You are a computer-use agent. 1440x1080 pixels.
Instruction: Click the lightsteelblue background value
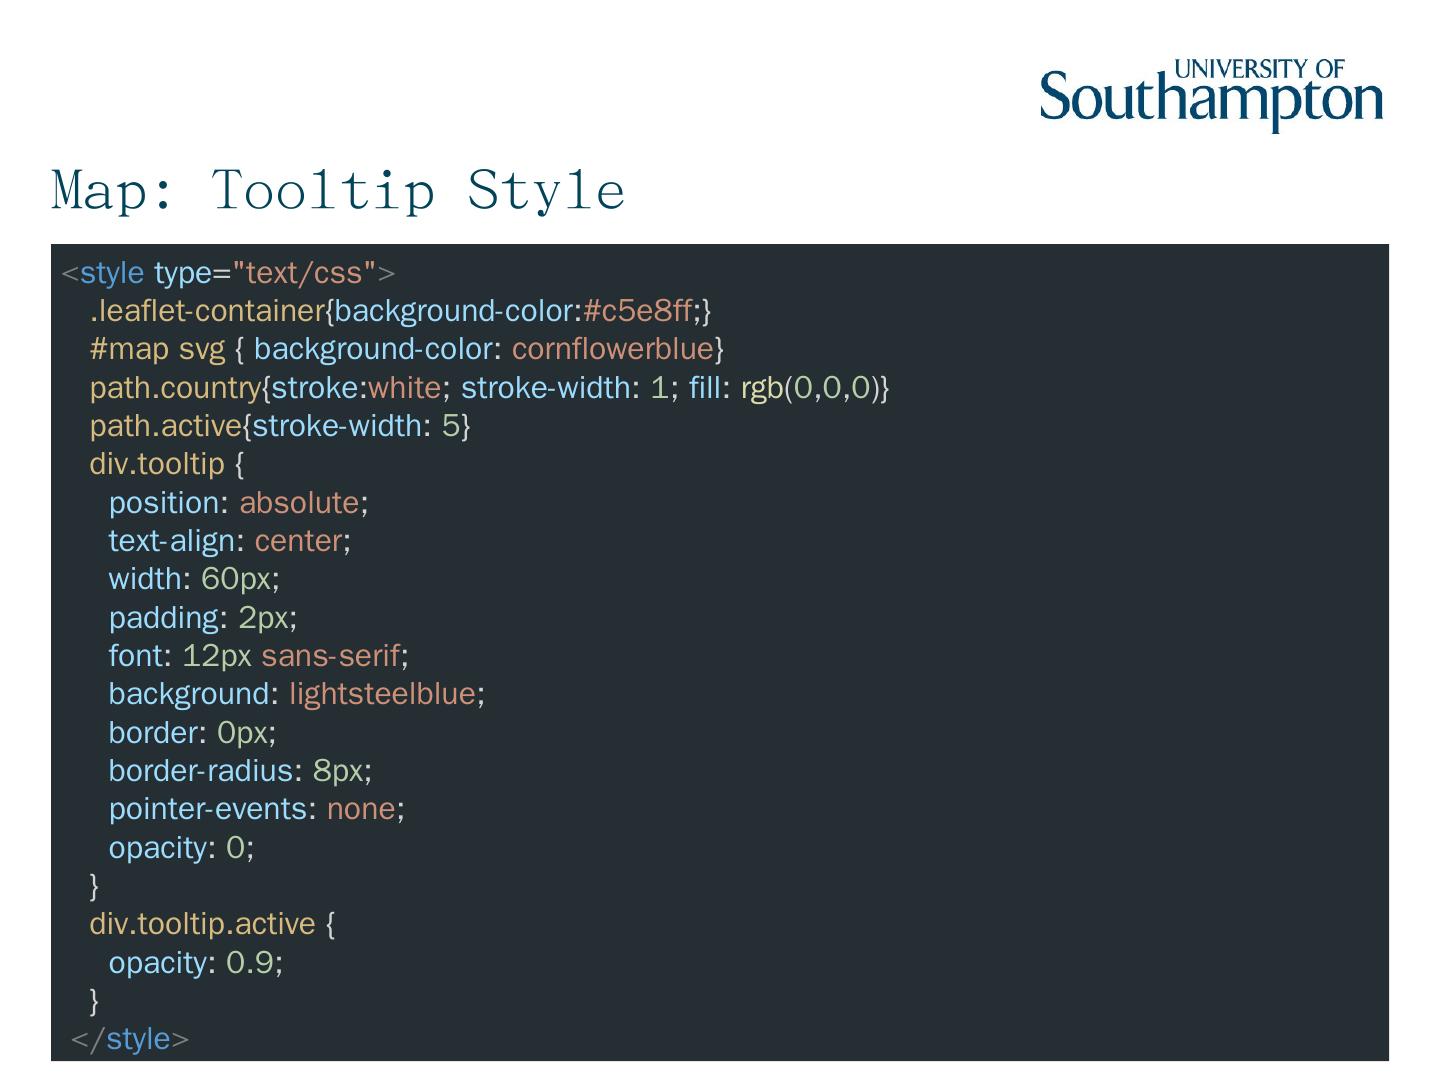click(x=382, y=694)
